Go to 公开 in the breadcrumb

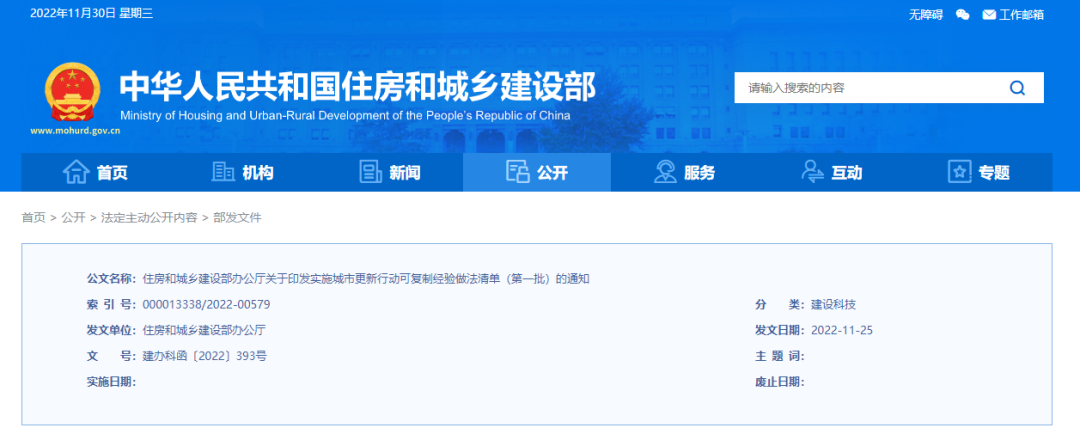(x=73, y=218)
